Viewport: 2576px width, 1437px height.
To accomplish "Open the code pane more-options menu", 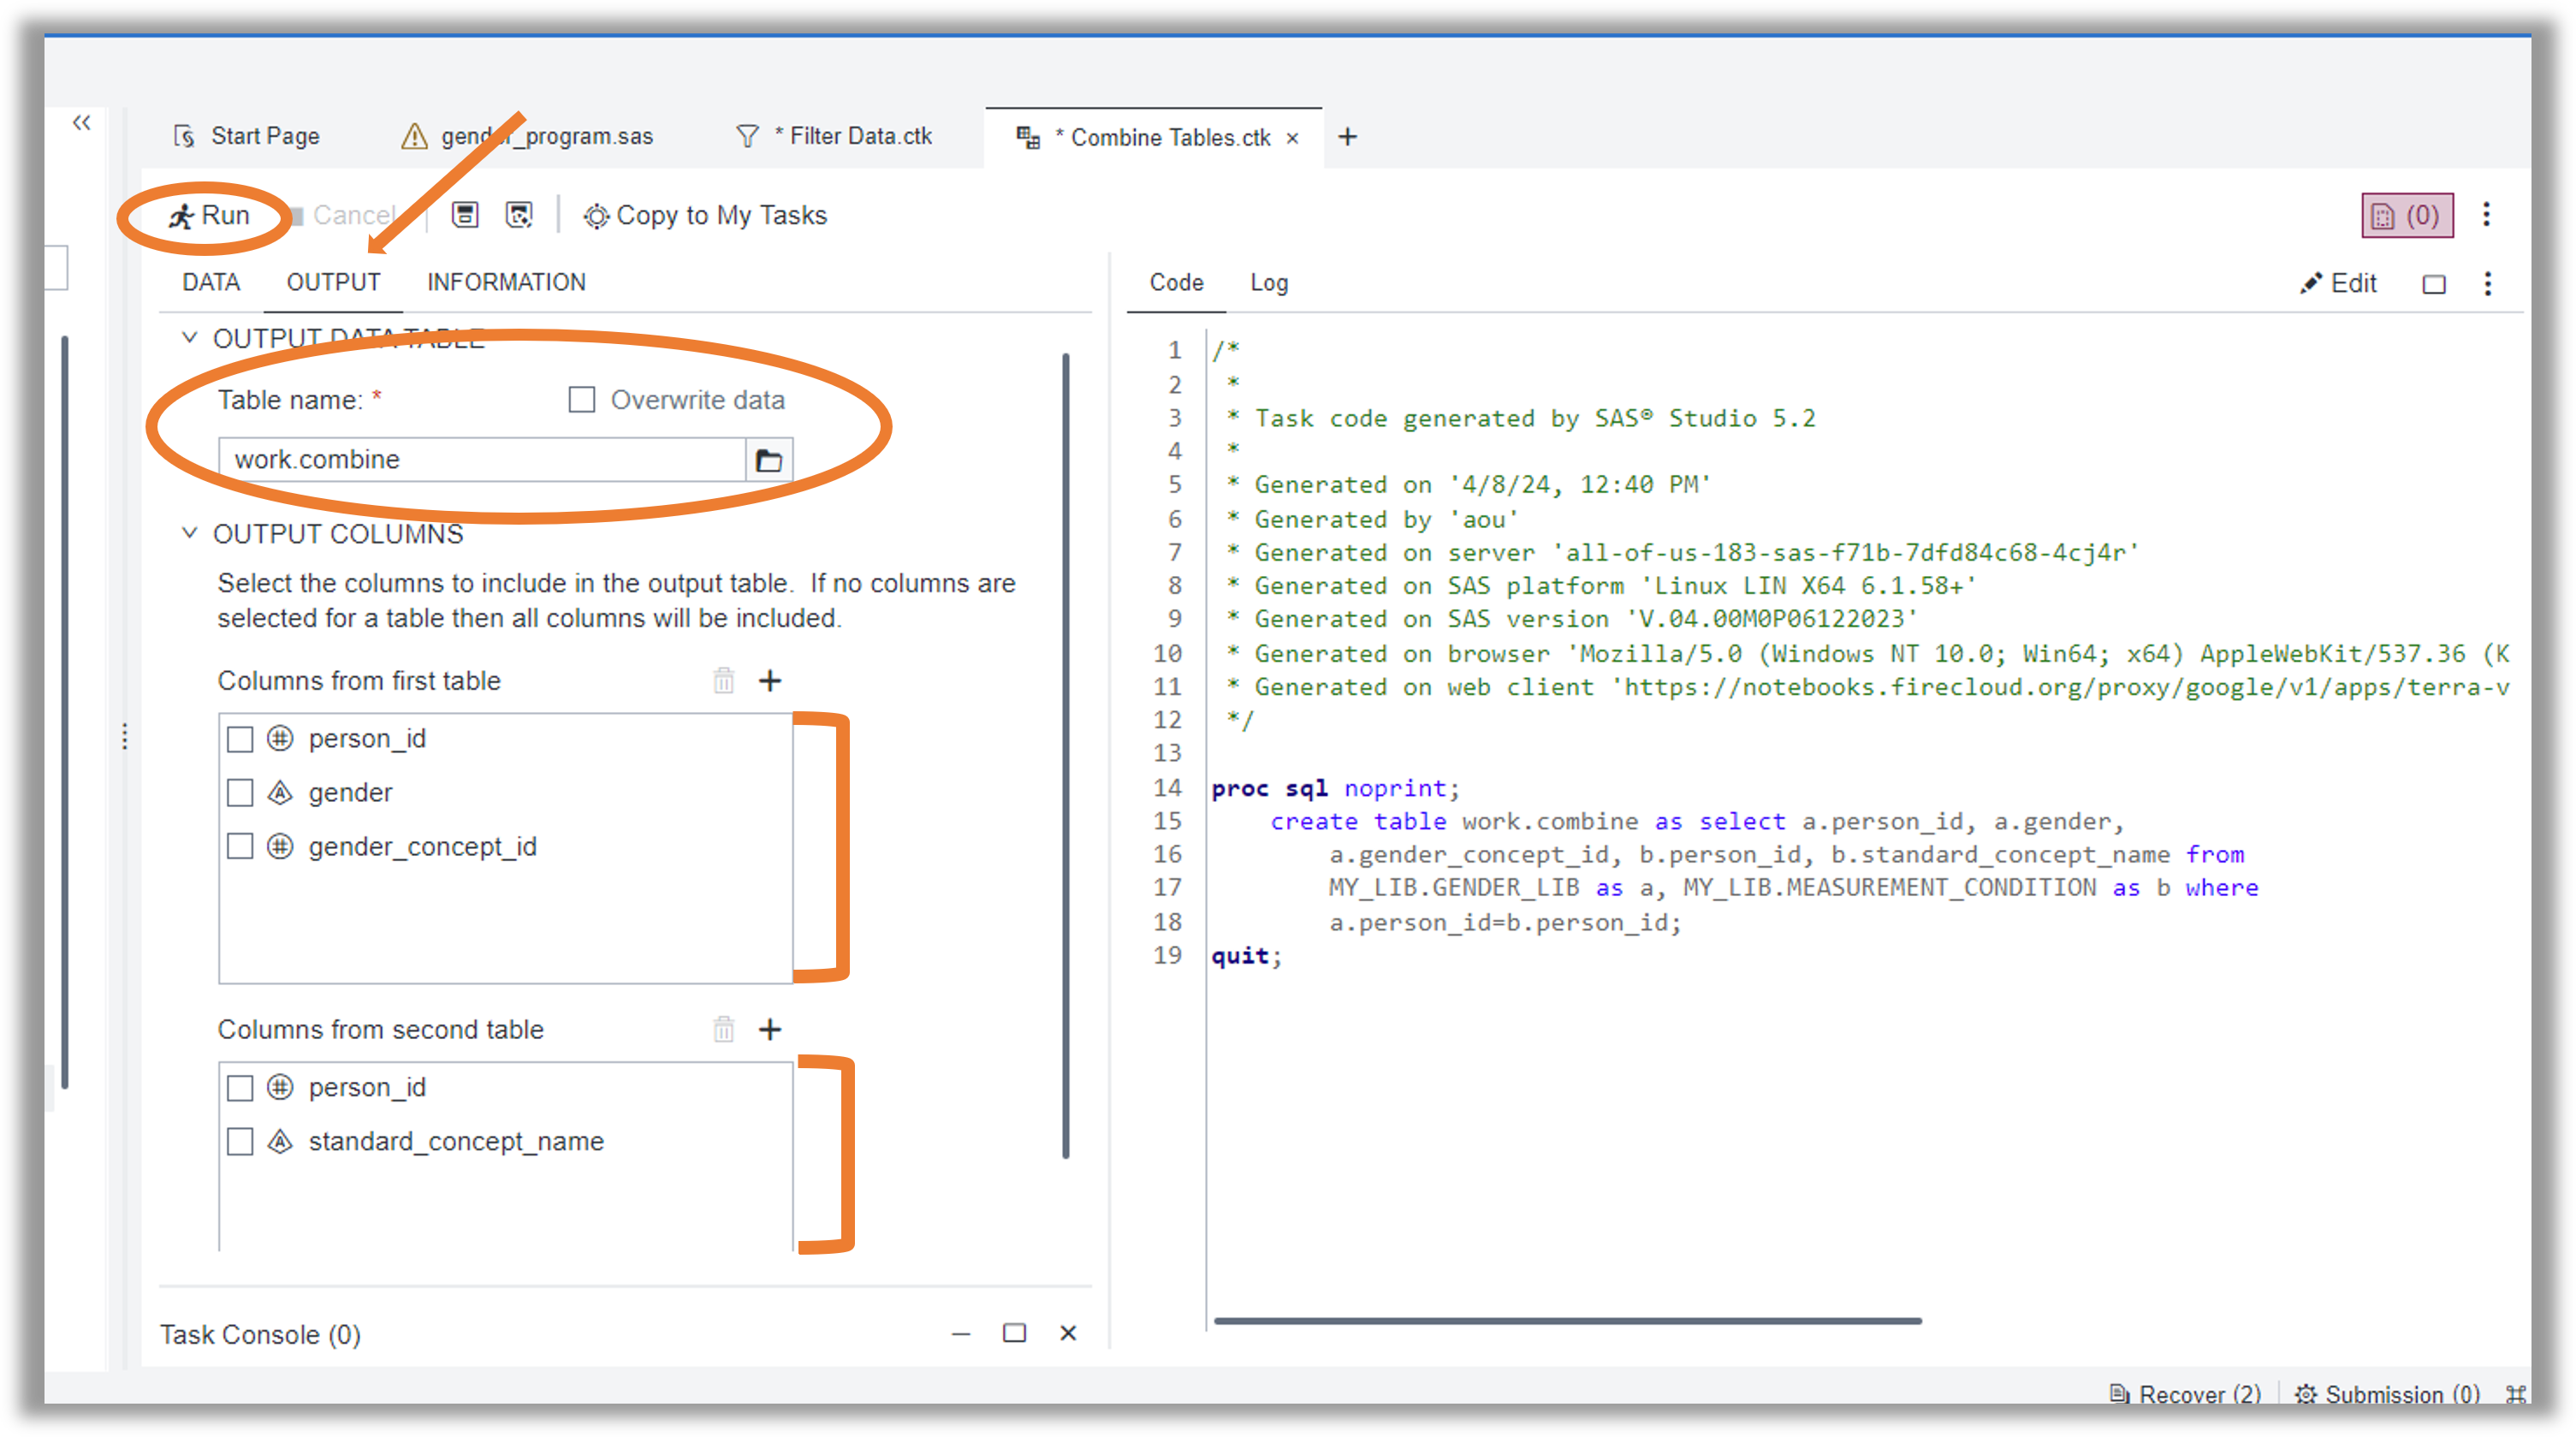I will click(x=2488, y=284).
